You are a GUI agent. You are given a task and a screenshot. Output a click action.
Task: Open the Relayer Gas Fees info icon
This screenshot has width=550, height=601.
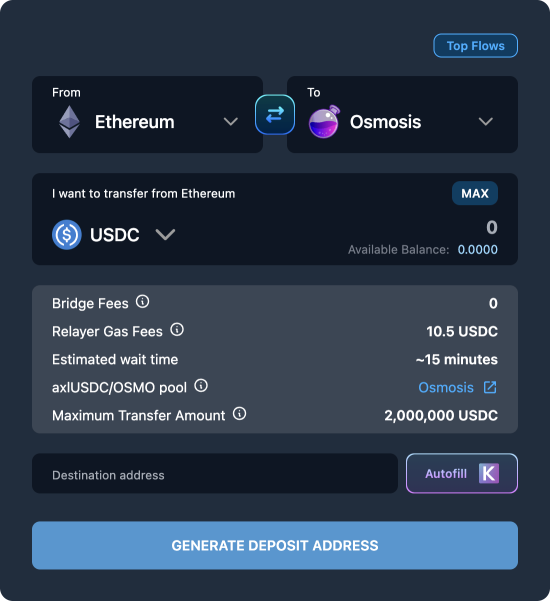point(177,330)
